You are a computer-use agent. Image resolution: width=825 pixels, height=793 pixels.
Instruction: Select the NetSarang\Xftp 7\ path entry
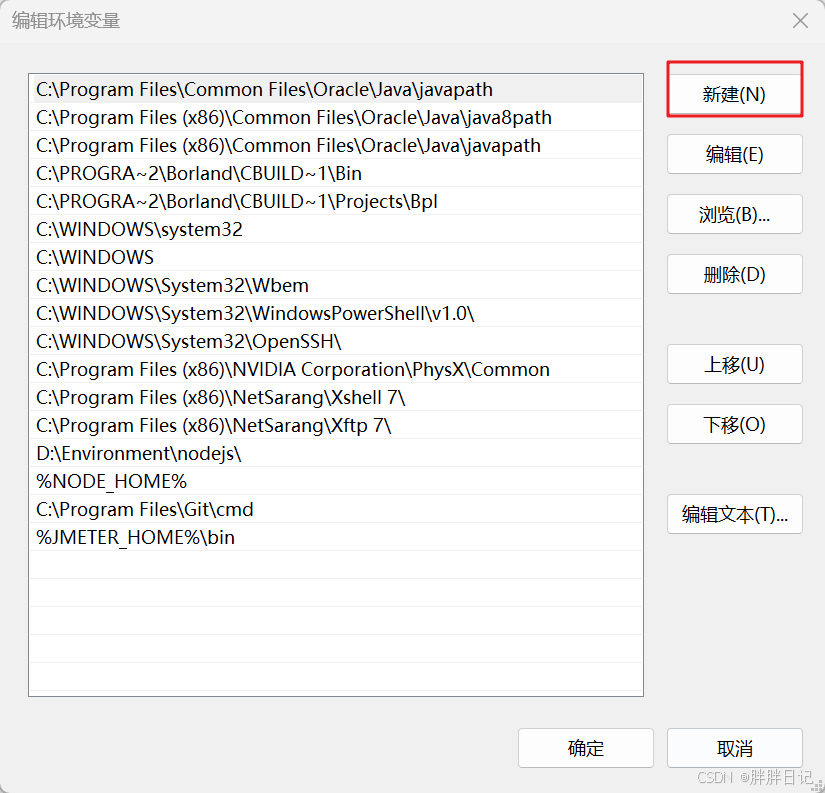pyautogui.click(x=336, y=425)
